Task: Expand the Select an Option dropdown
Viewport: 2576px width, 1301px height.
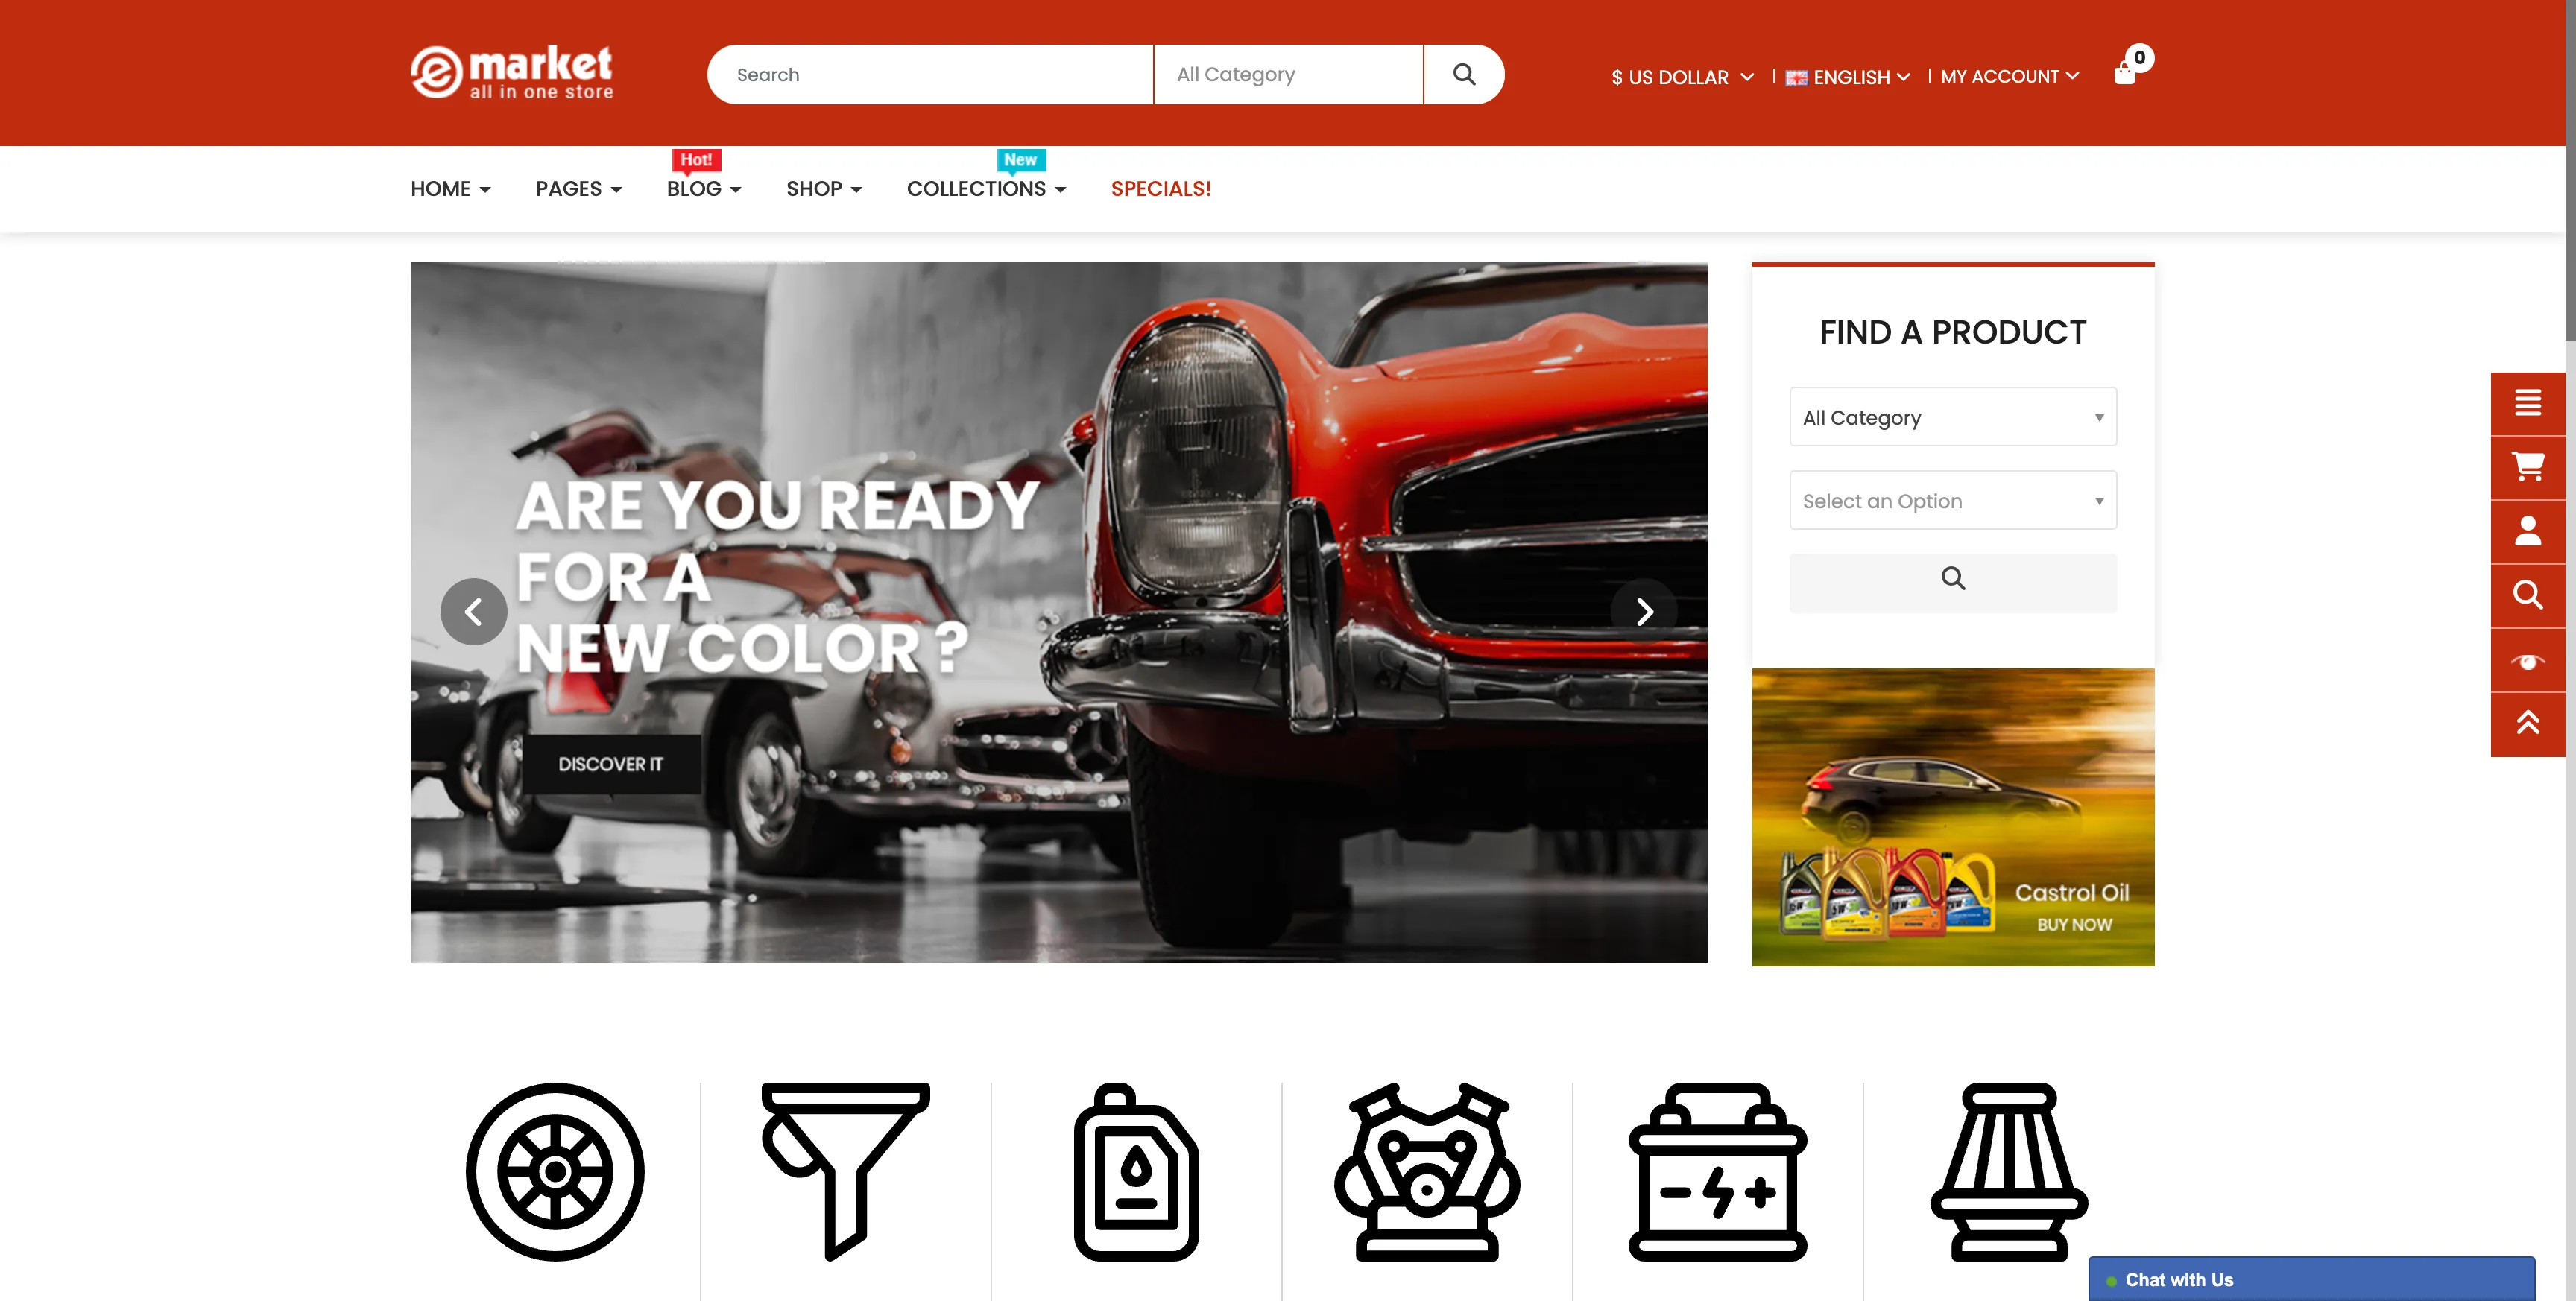Action: click(1954, 499)
